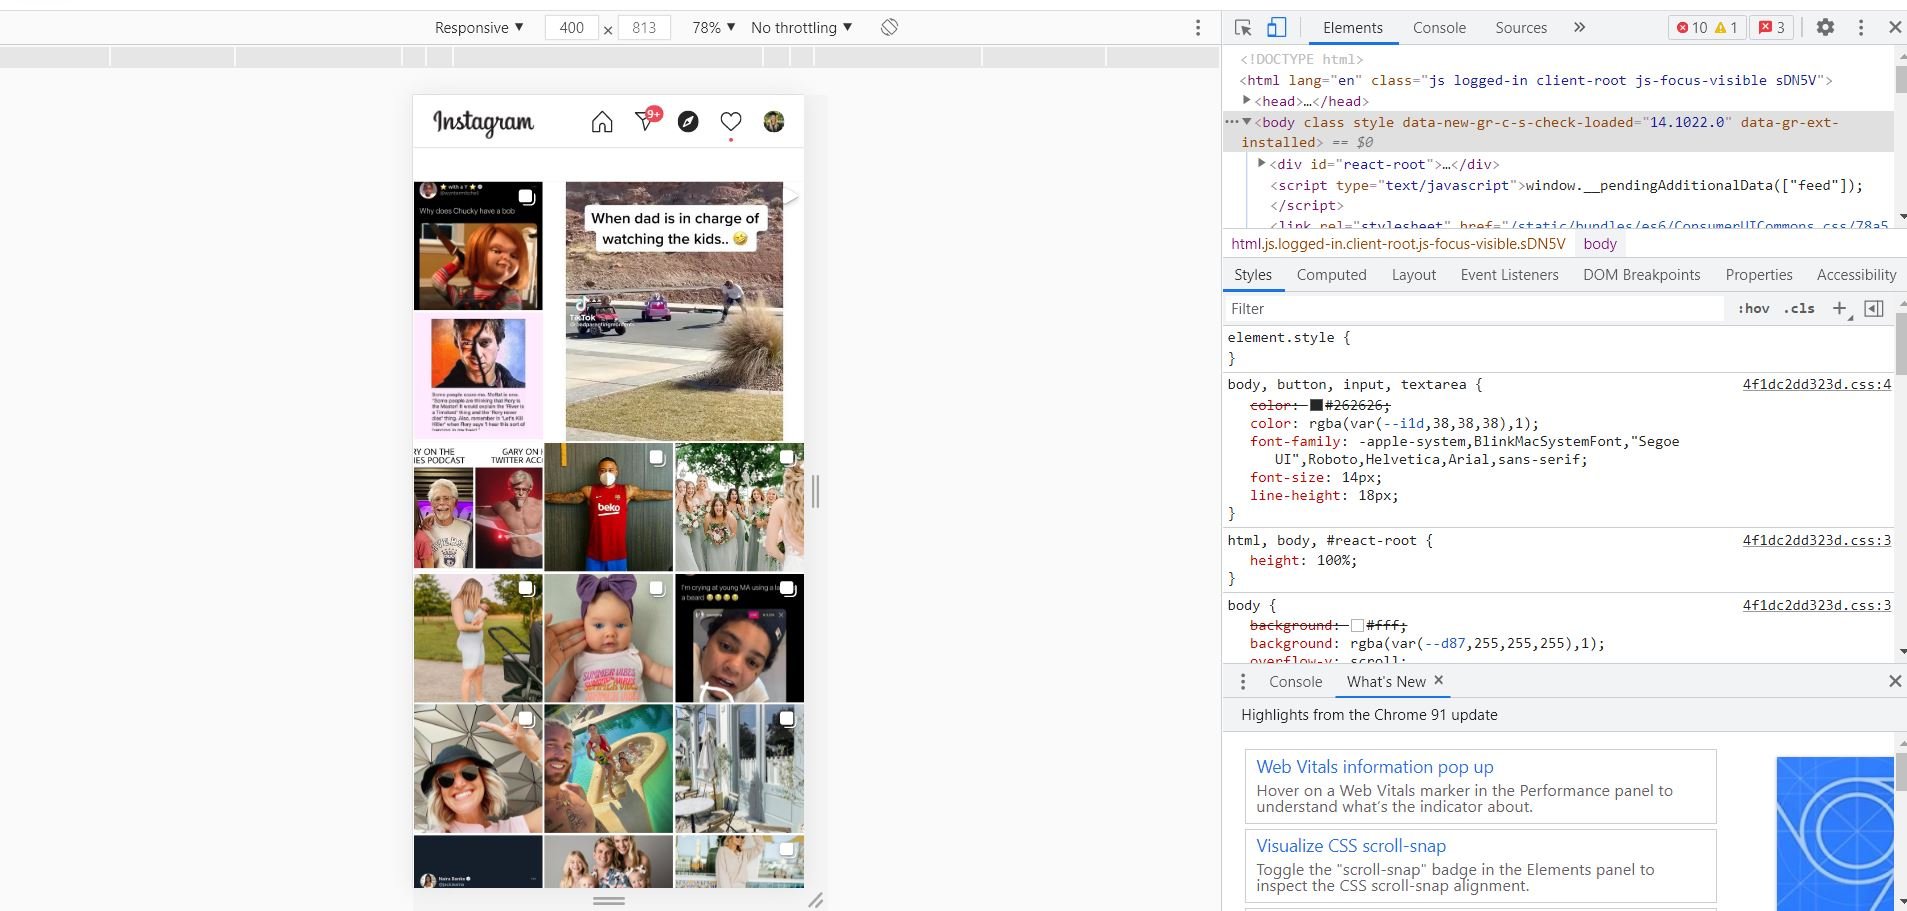Viewport: 1907px width, 911px height.
Task: Click the viewport width field 400
Action: pyautogui.click(x=572, y=28)
